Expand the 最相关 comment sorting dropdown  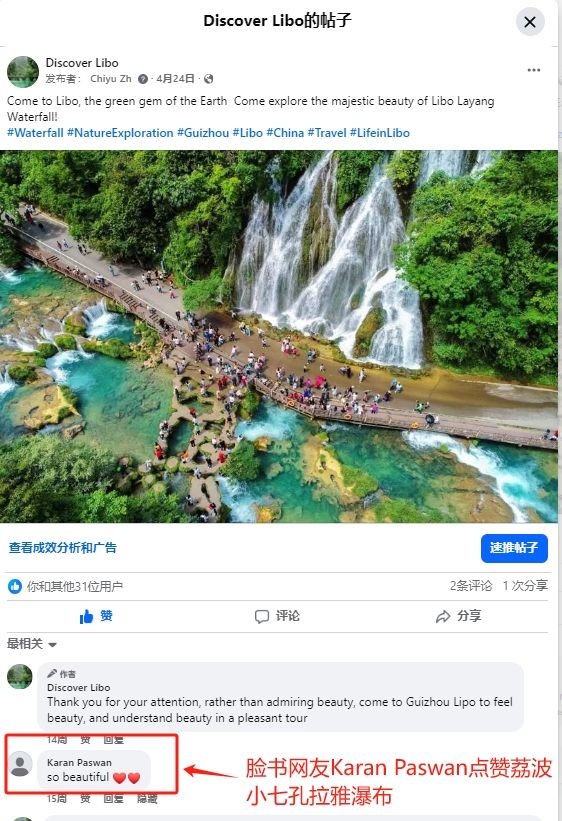(31, 644)
